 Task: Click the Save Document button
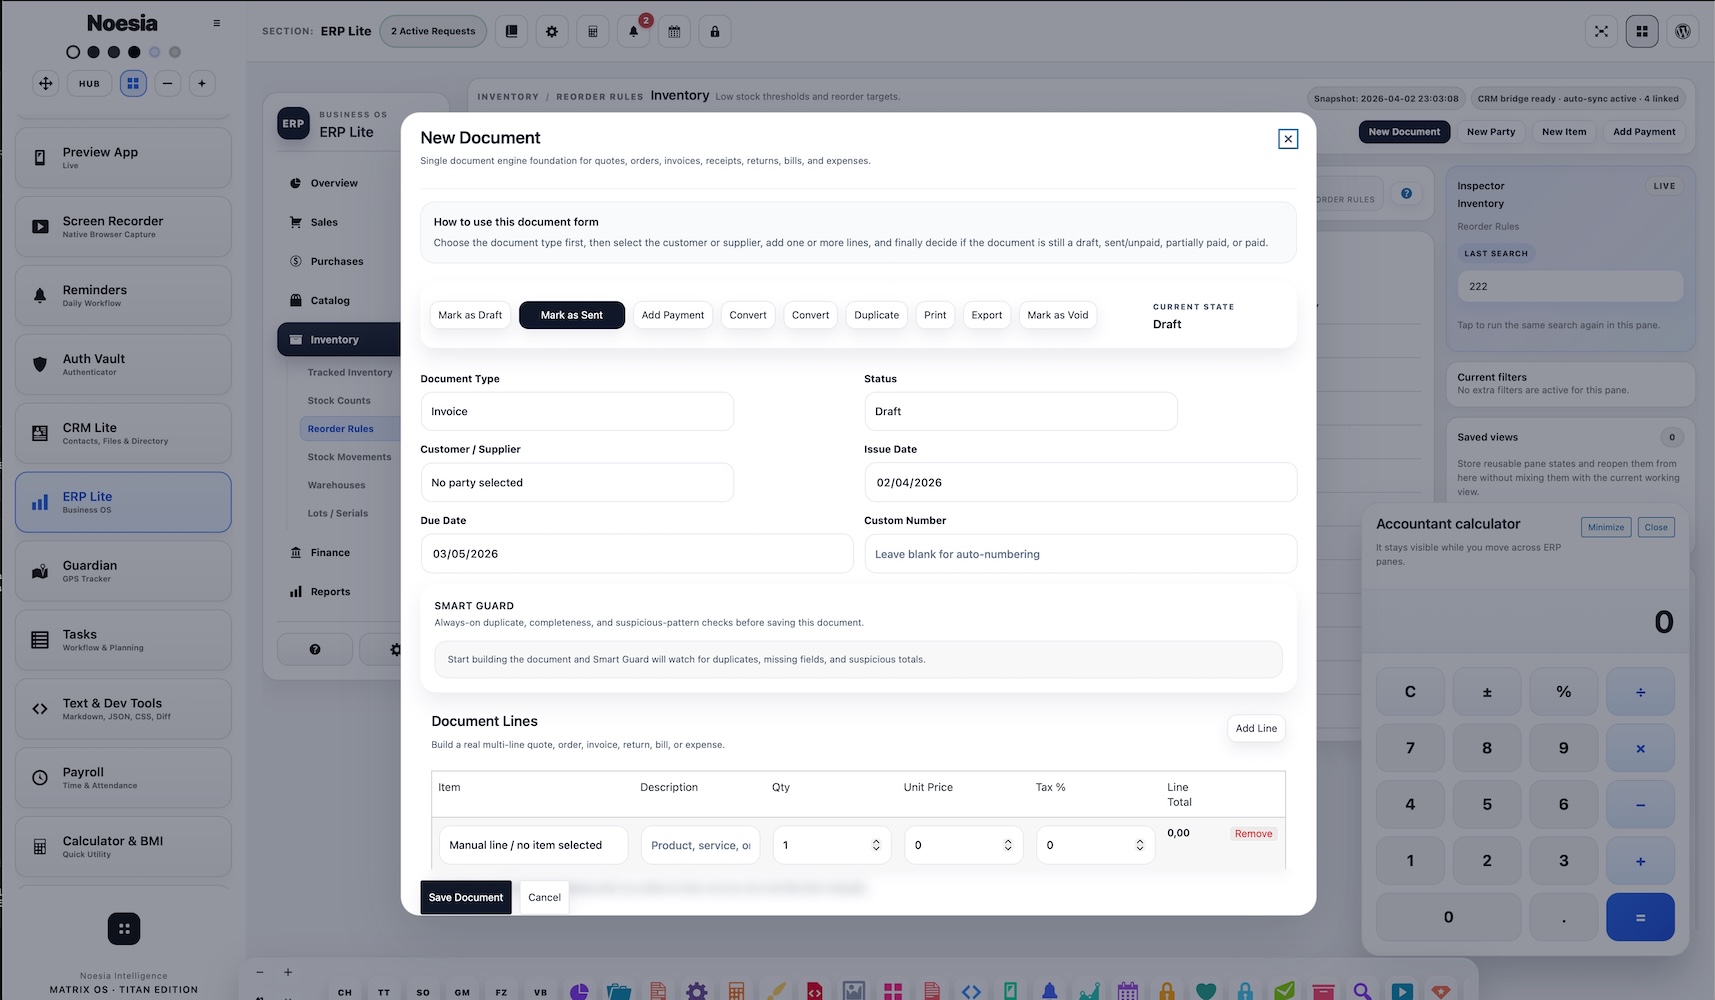click(466, 897)
